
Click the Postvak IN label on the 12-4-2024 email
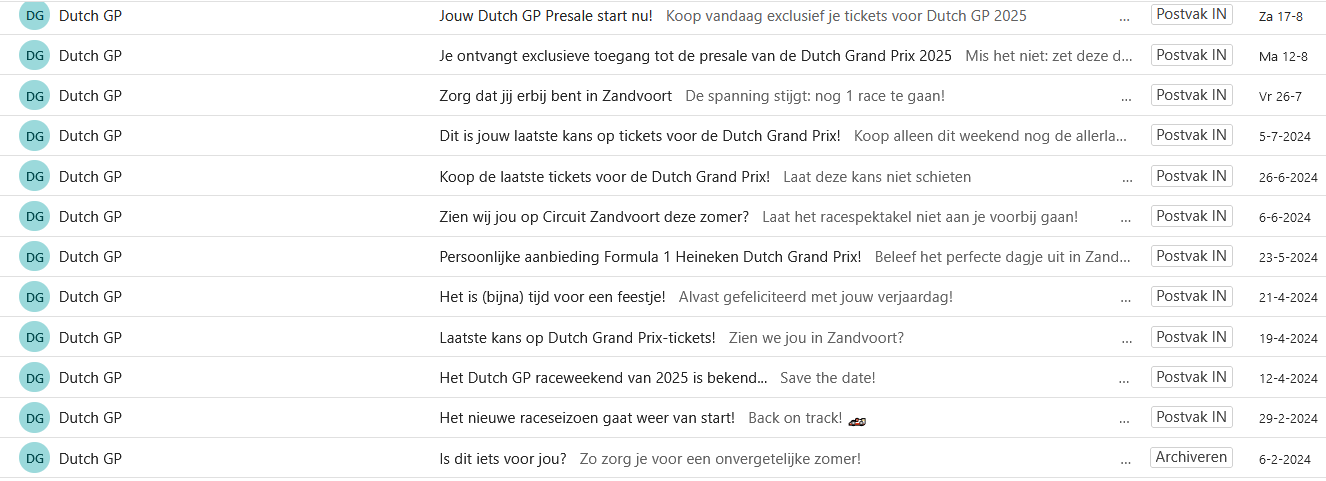coord(1191,377)
